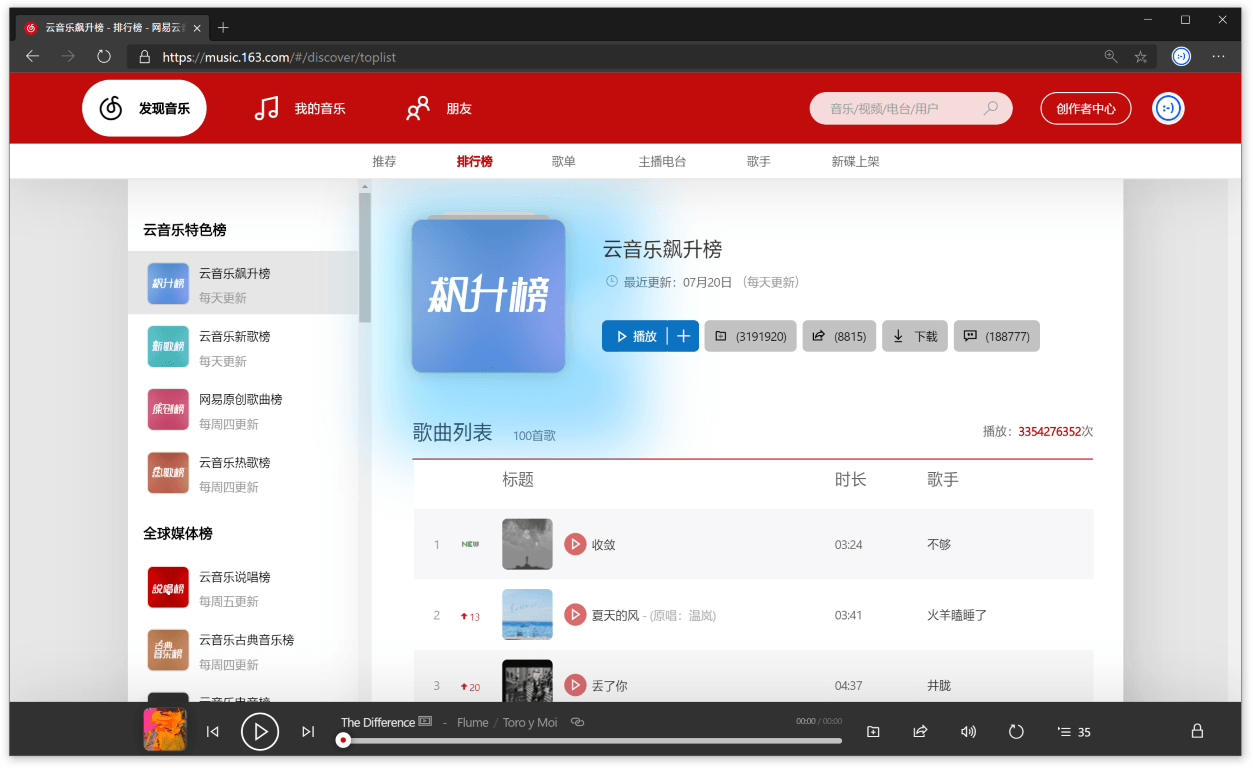Screen dimensions: 1253x768
Task: Open a new browser tab
Action: pyautogui.click(x=223, y=28)
